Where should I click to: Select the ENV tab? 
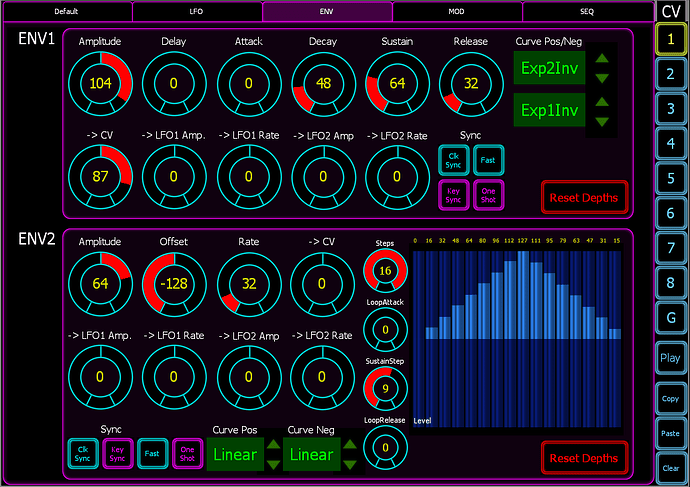click(327, 11)
